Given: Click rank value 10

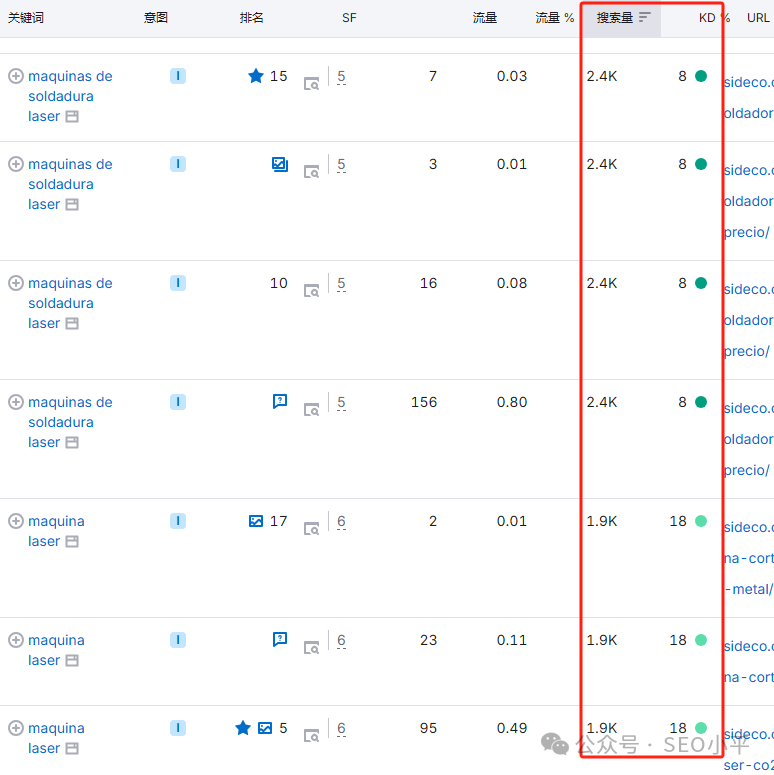Looking at the screenshot, I should [x=279, y=283].
